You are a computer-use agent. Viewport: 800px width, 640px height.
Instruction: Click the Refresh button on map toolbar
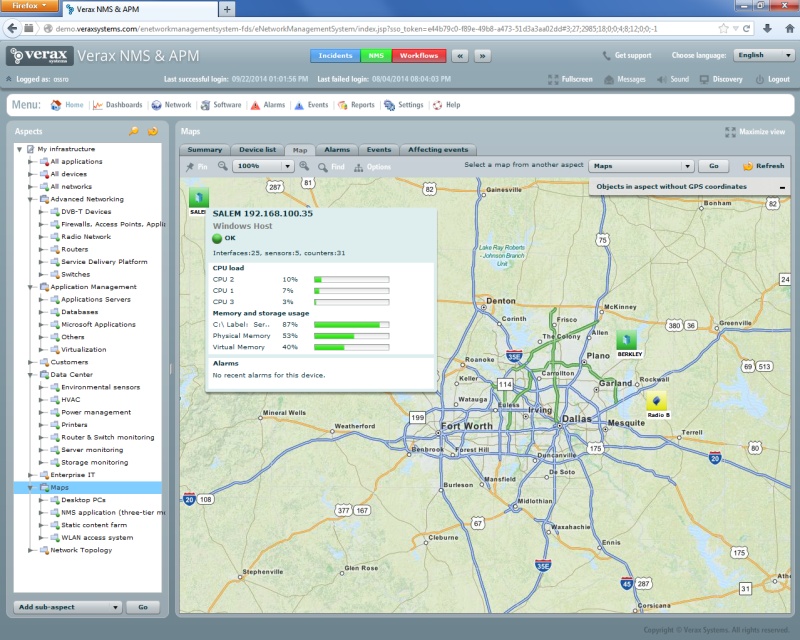click(763, 166)
